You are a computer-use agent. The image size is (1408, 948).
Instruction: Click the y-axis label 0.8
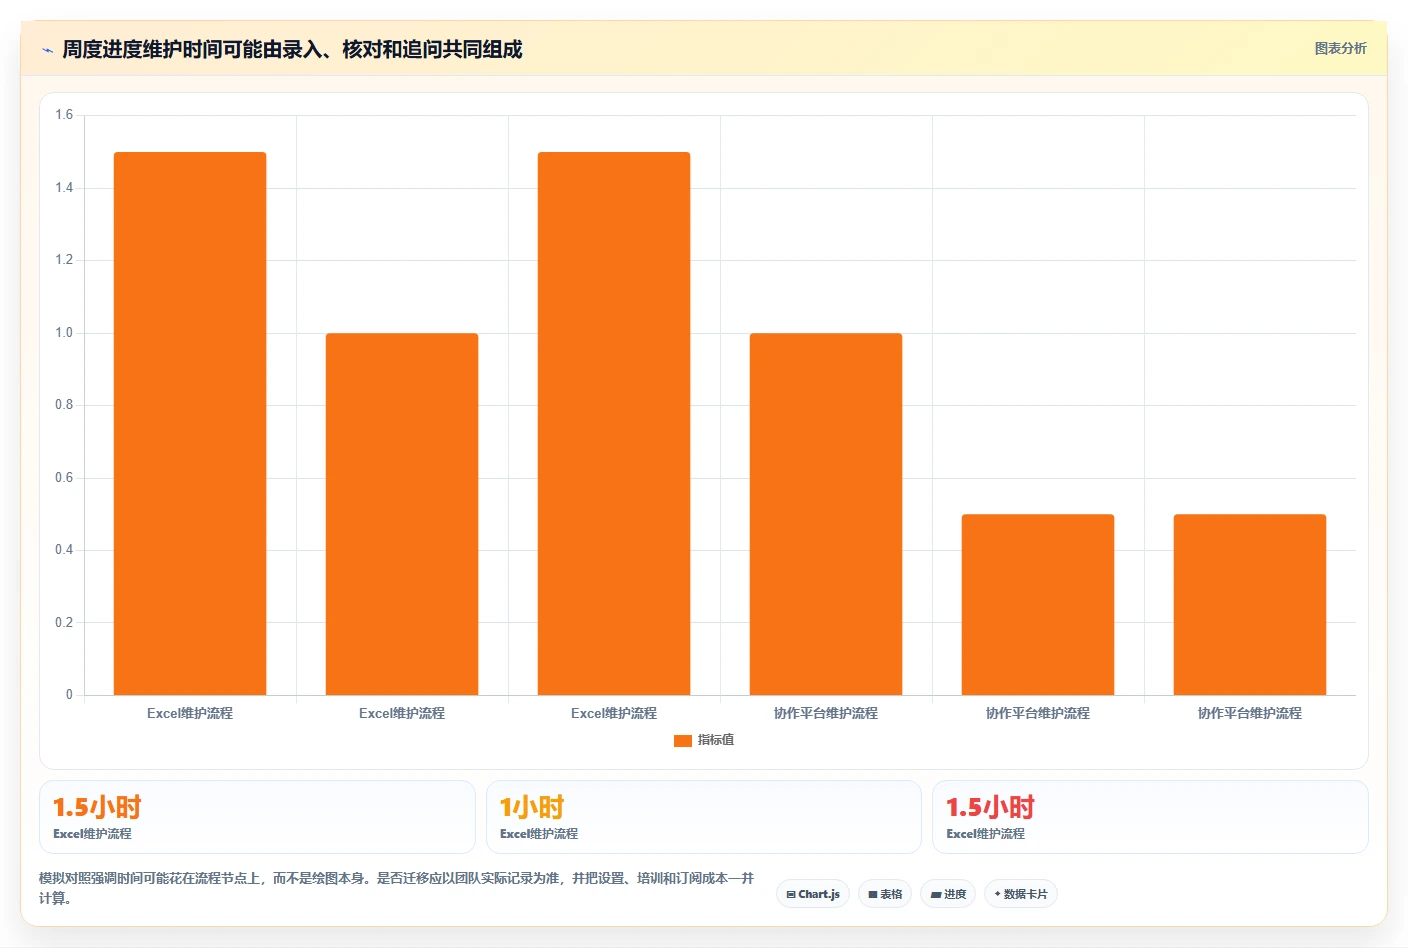(x=64, y=405)
